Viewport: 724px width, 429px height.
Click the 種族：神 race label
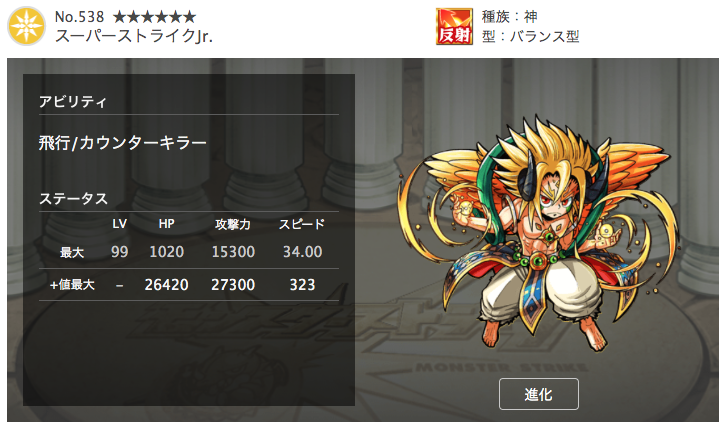509,17
